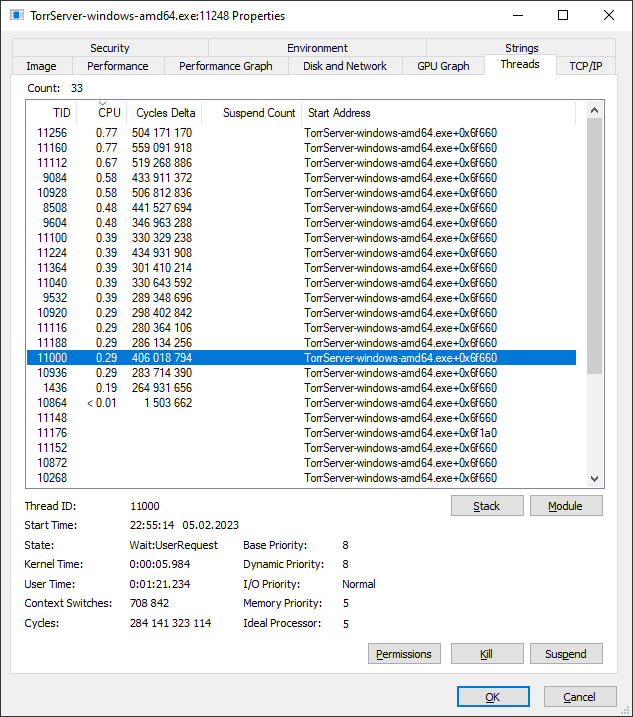Select thread row with TID 10936
633x717 pixels.
pos(301,373)
